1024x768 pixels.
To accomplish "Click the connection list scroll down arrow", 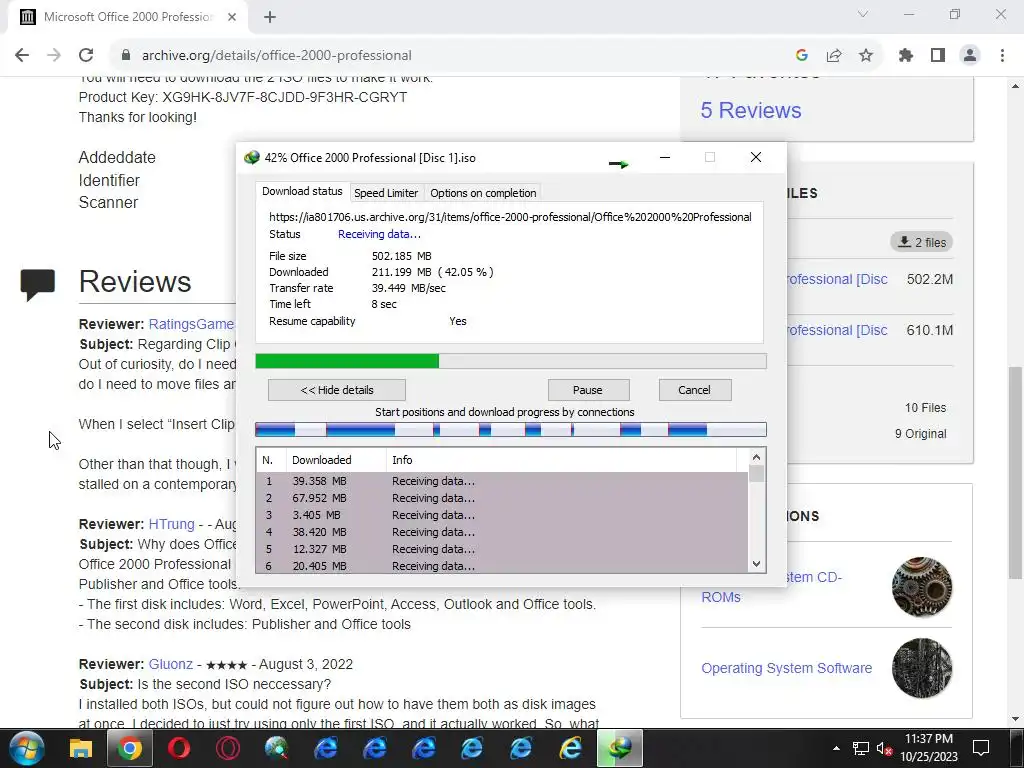I will [756, 564].
